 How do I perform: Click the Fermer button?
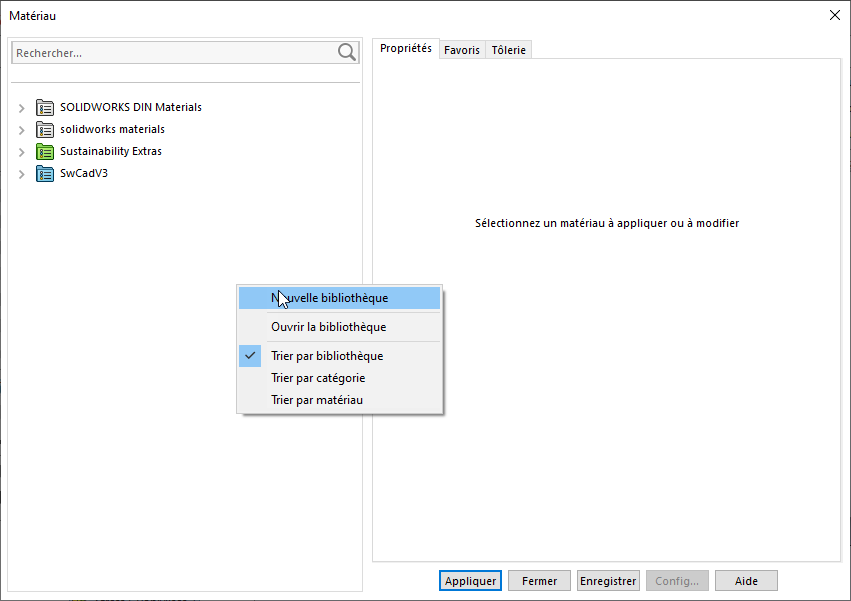(540, 581)
